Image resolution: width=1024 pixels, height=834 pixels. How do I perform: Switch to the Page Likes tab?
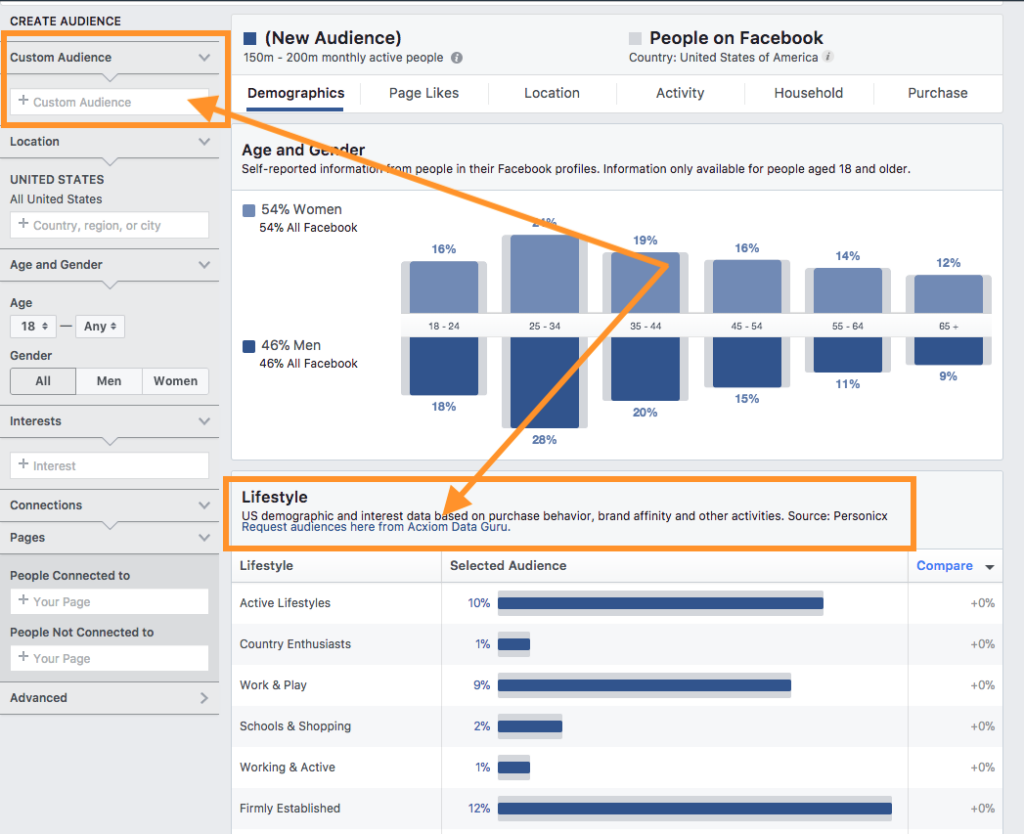[421, 92]
